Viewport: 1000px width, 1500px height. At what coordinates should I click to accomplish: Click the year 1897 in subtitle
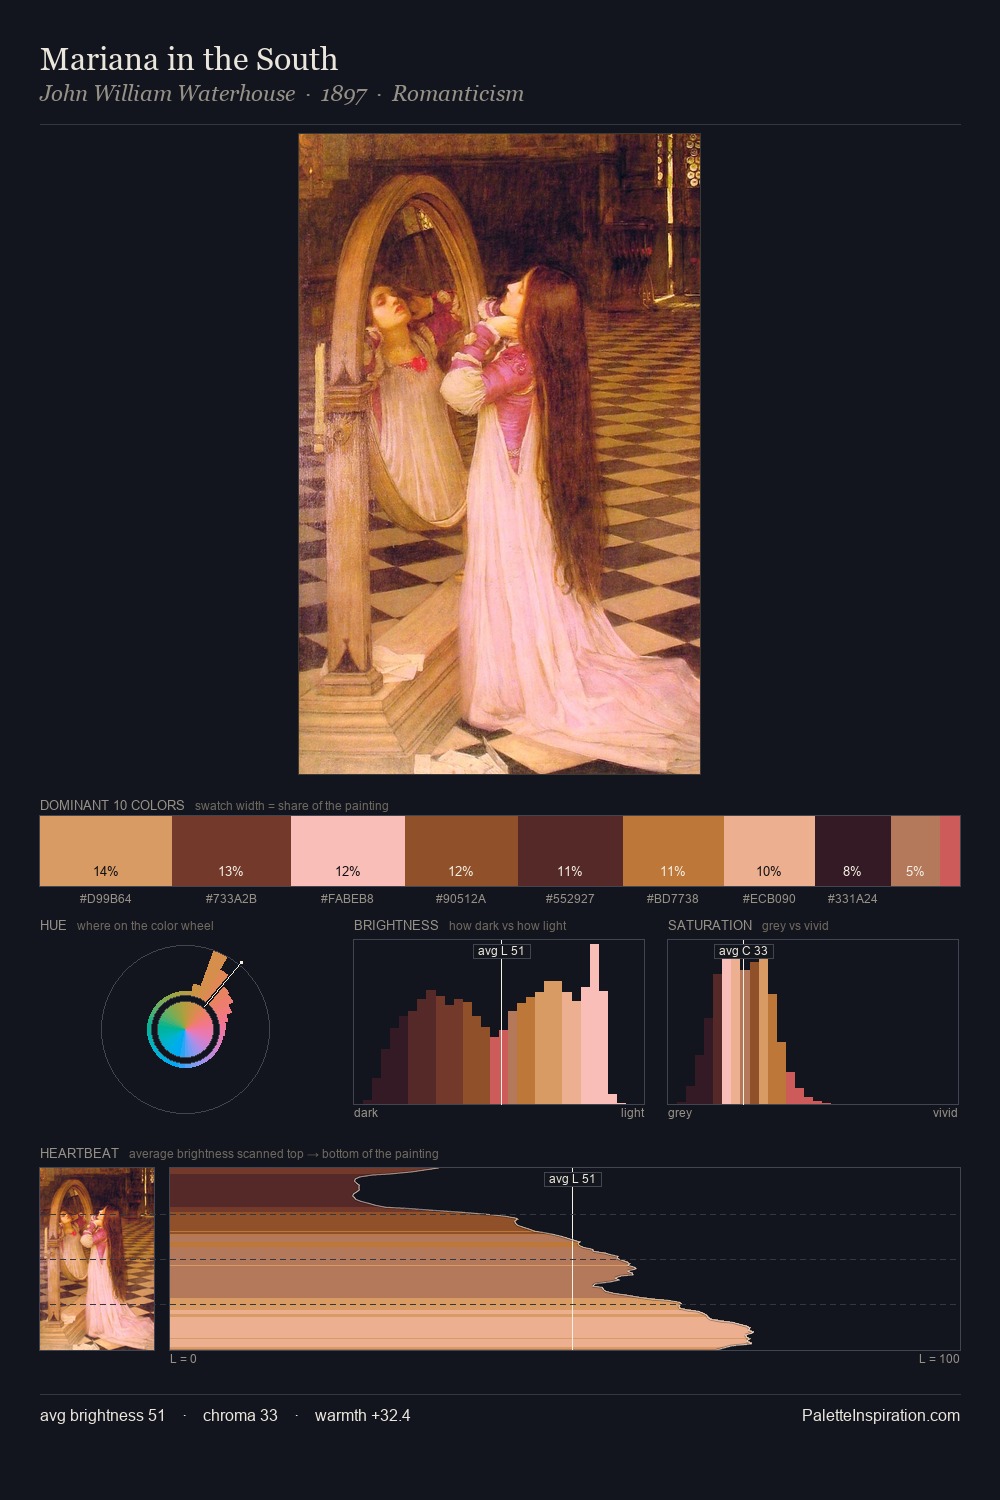[x=344, y=94]
